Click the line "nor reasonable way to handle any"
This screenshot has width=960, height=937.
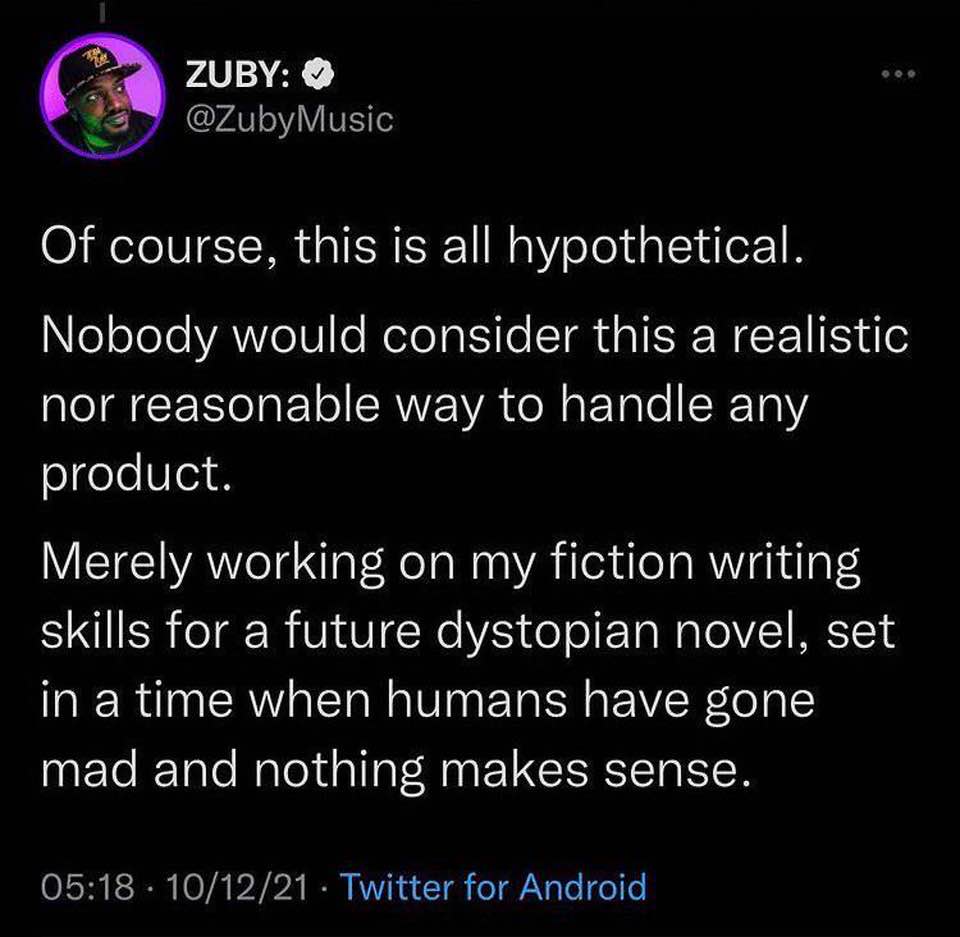coord(421,406)
